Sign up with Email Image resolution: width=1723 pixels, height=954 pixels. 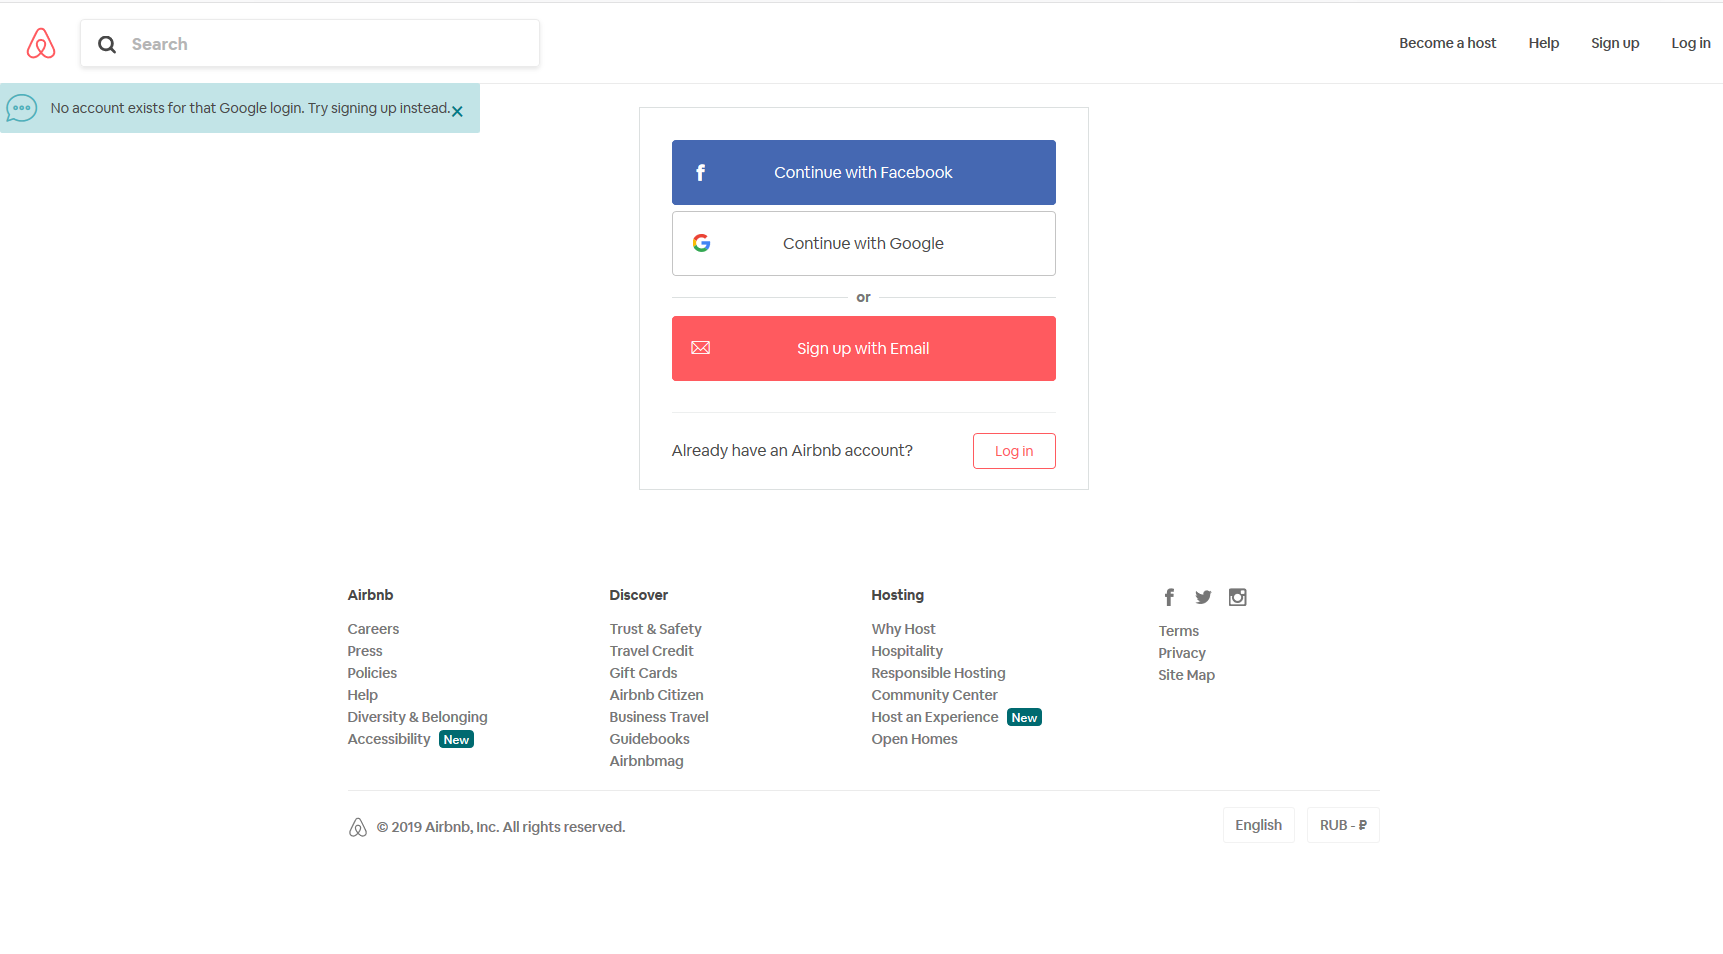(864, 349)
